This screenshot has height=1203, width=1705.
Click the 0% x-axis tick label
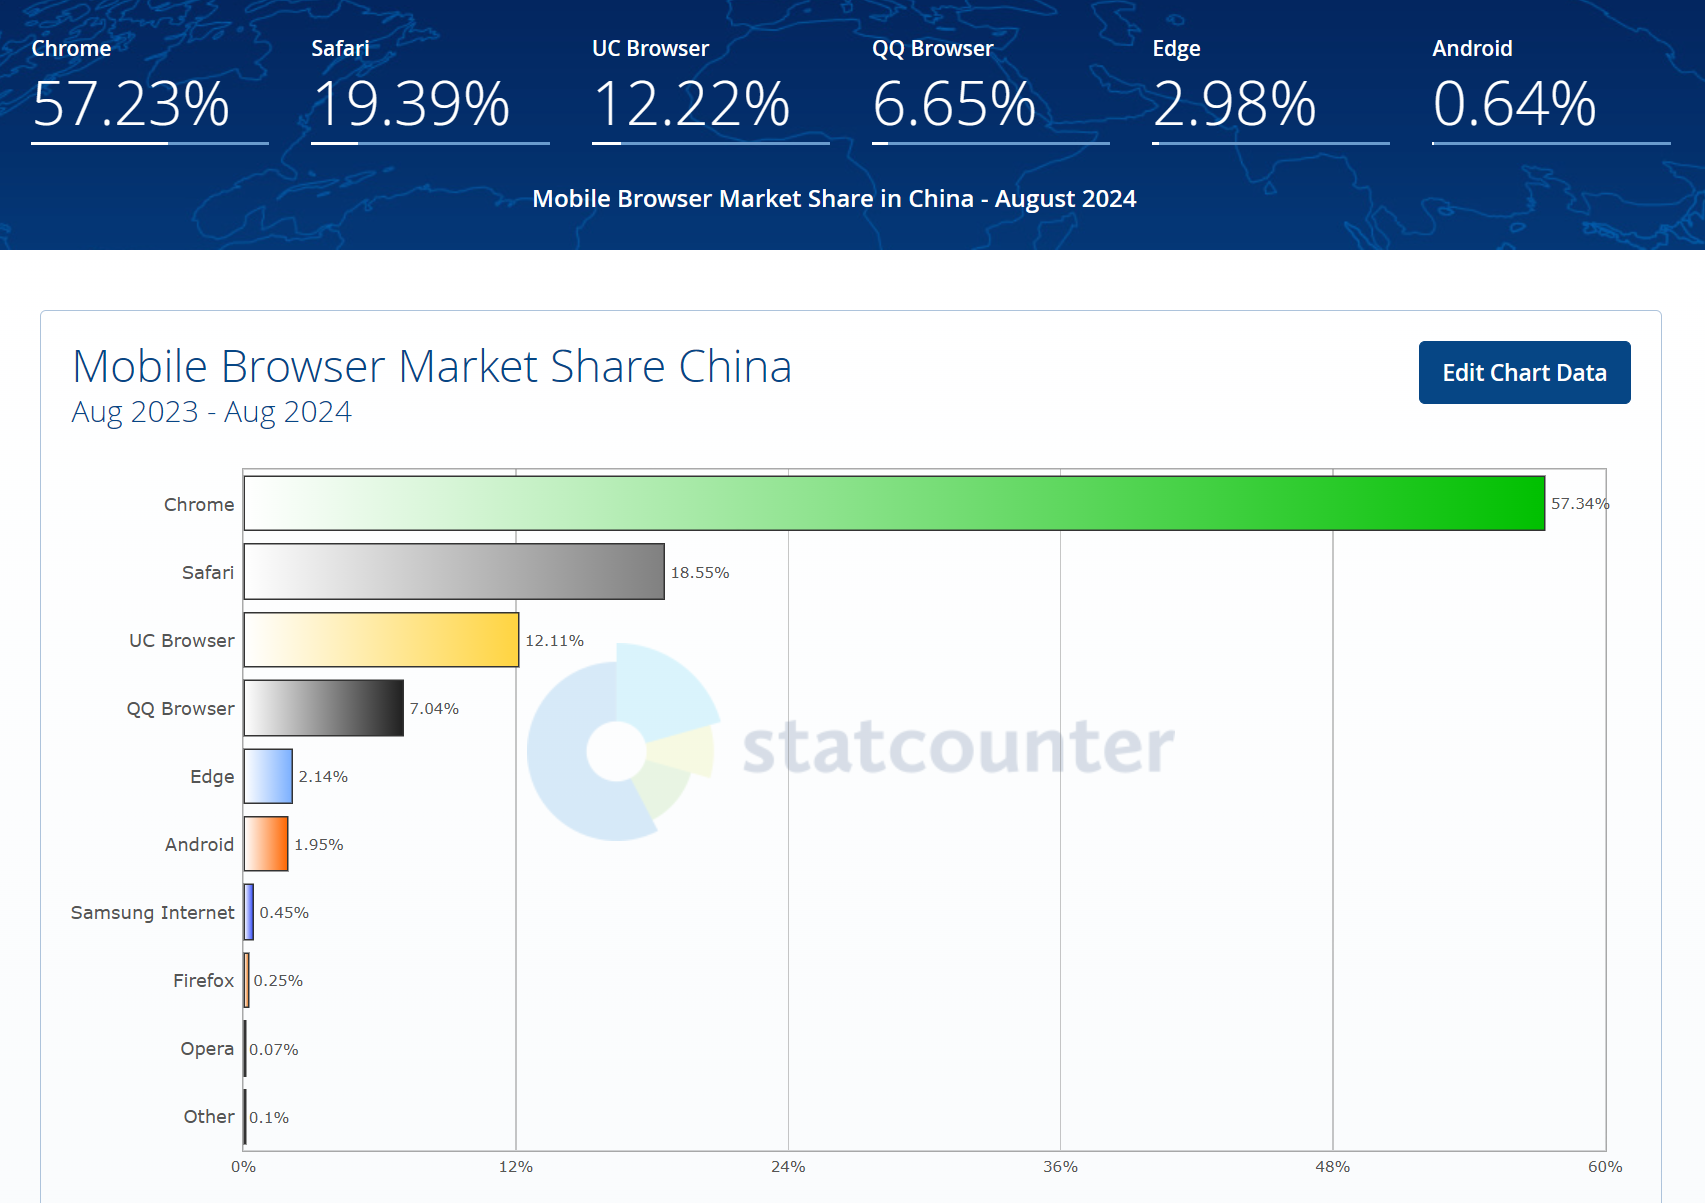coord(243,1167)
